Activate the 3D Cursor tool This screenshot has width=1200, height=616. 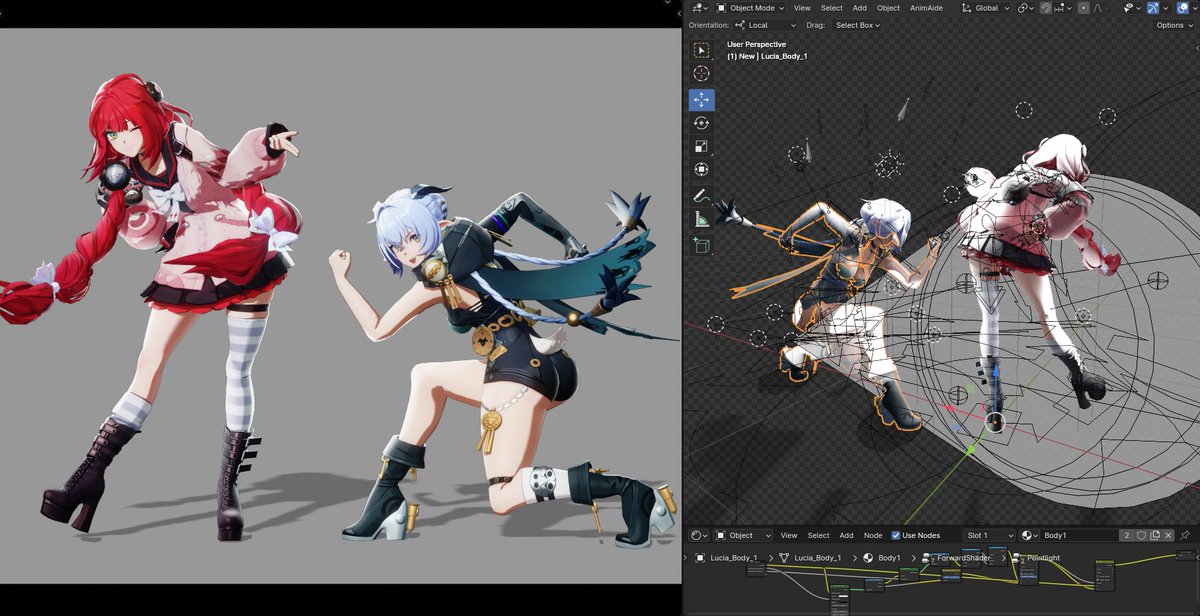click(701, 73)
